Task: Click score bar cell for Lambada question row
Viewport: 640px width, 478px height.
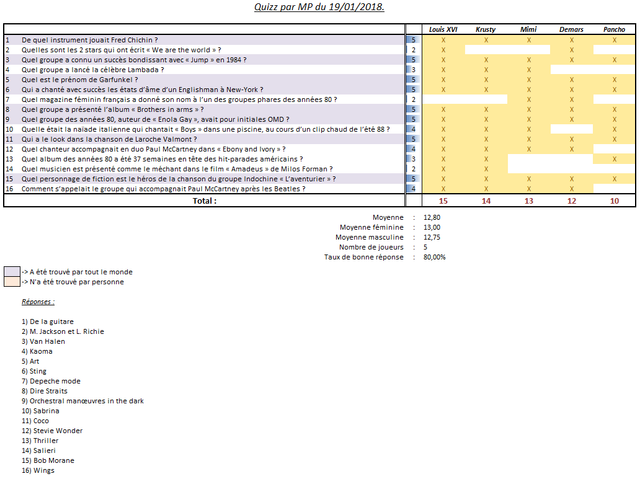Action: coord(413,70)
